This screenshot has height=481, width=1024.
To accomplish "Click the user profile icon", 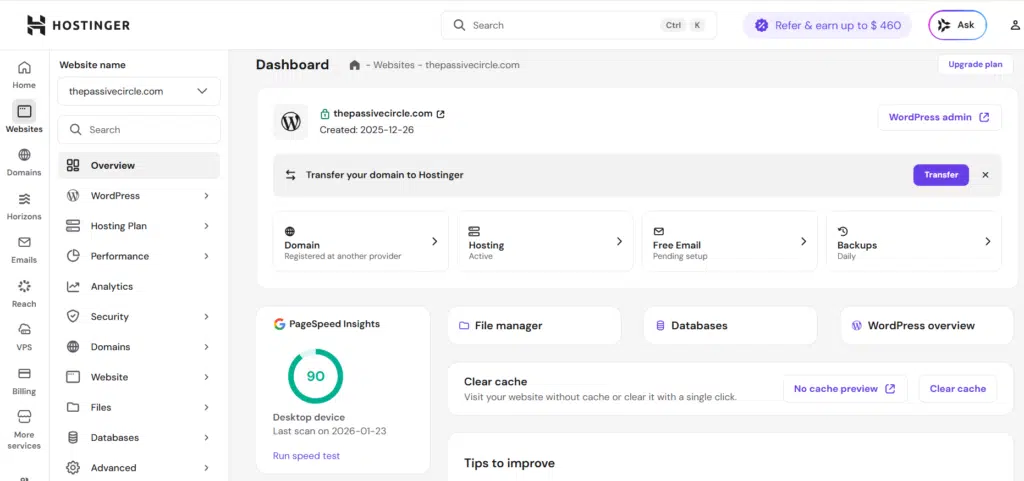I will [x=1015, y=25].
